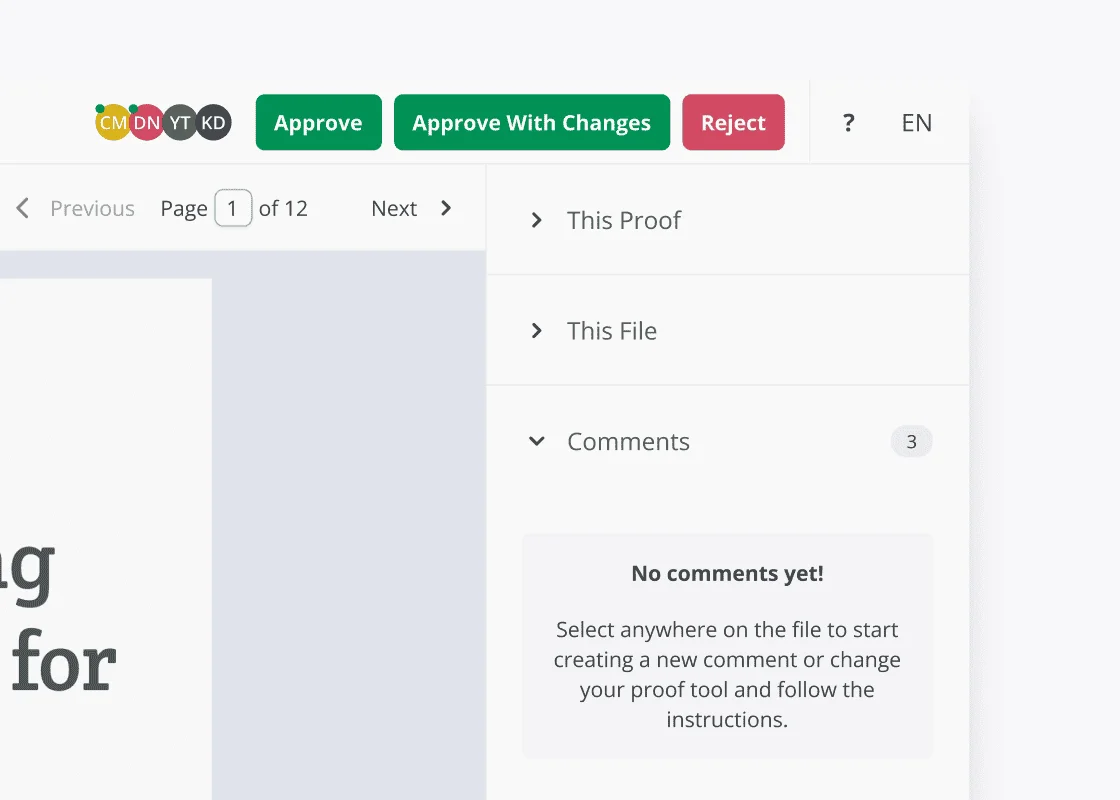Click the comments count badge showing 3
The image size is (1120, 800).
click(x=911, y=441)
